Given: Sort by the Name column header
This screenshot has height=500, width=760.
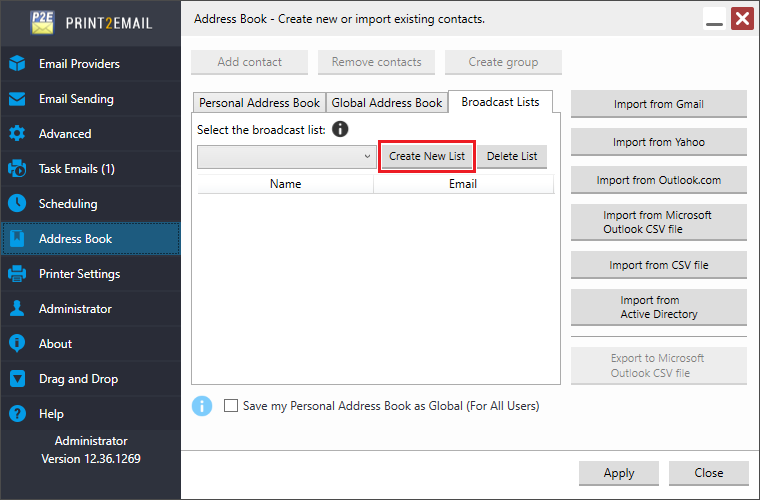Looking at the screenshot, I should [285, 184].
